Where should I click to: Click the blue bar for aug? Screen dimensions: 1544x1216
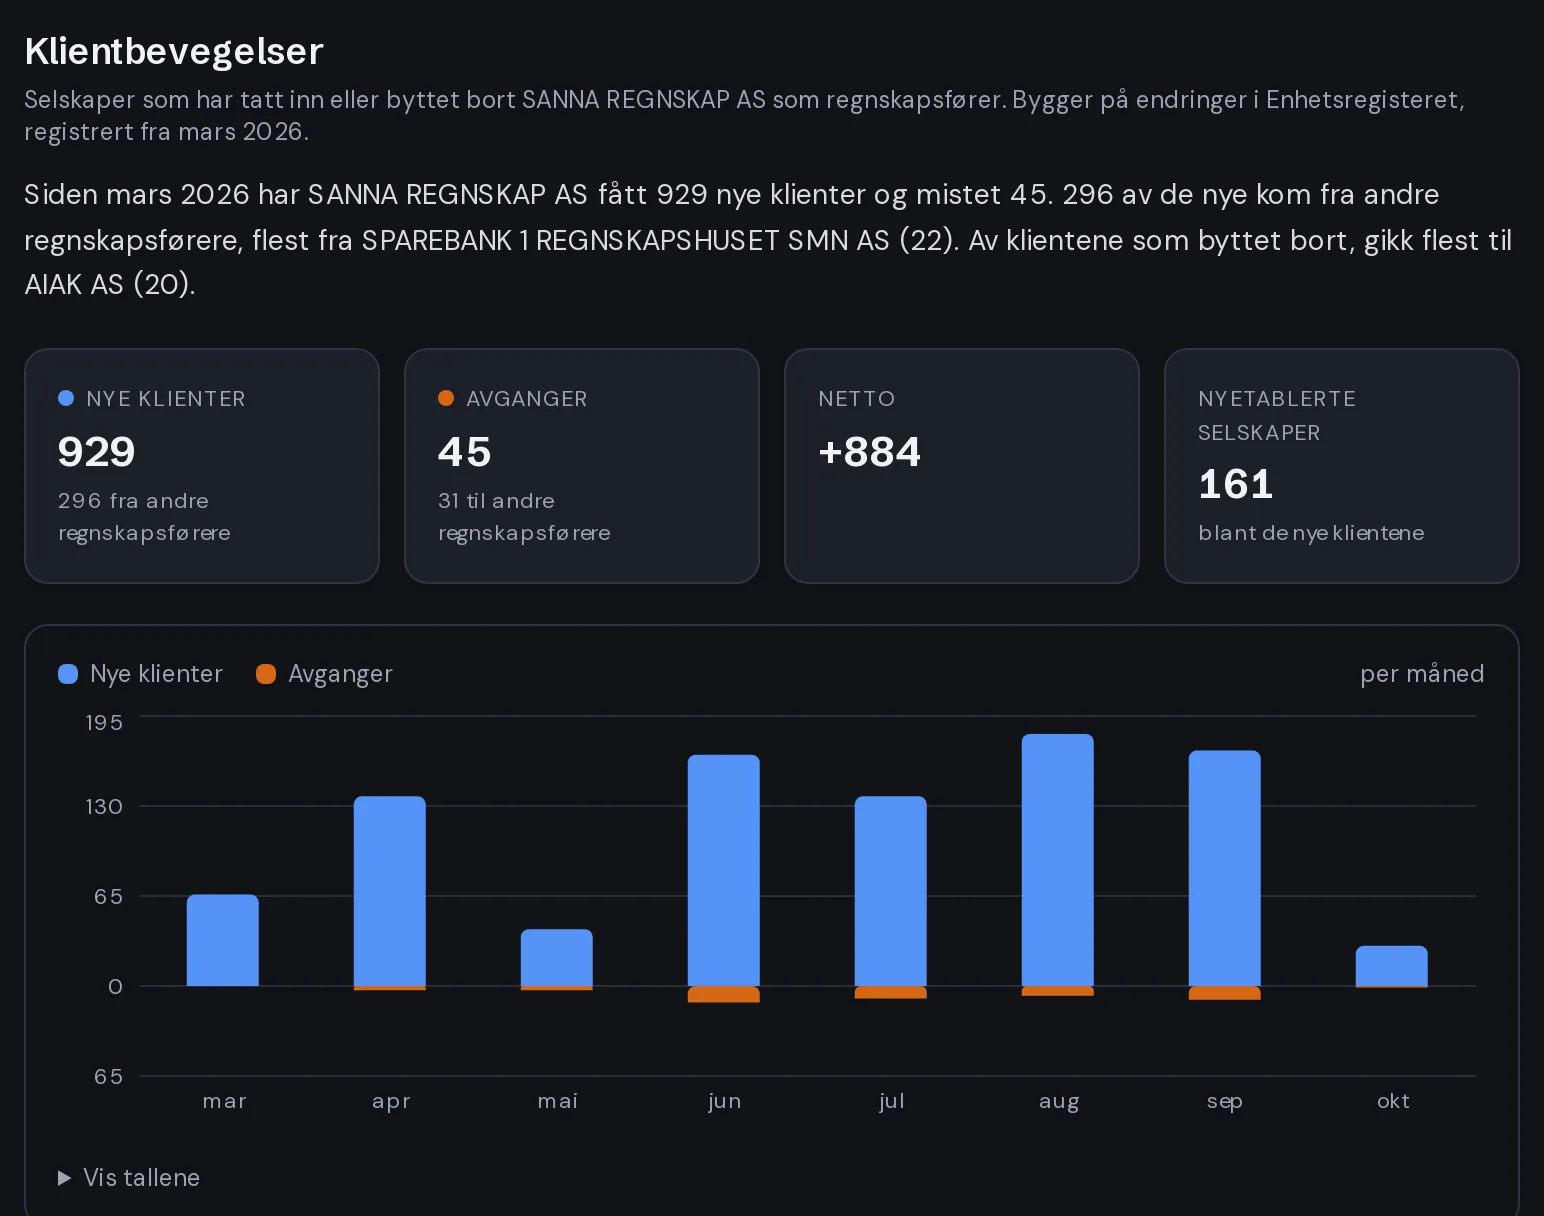click(1058, 860)
